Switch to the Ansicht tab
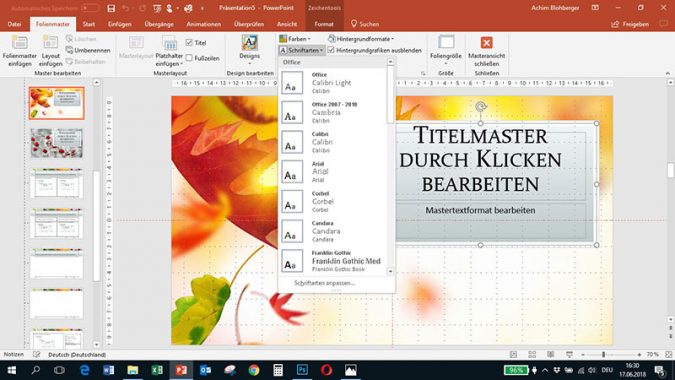The image size is (675, 380). (287, 24)
